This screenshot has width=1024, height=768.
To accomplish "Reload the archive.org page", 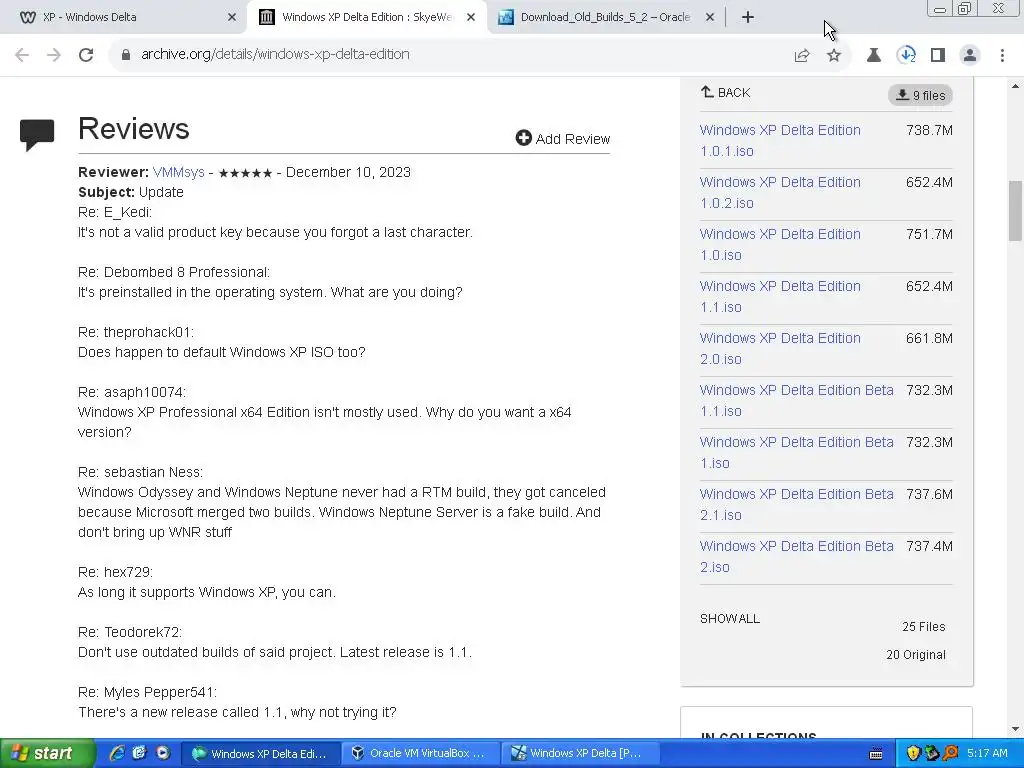I will click(86, 55).
